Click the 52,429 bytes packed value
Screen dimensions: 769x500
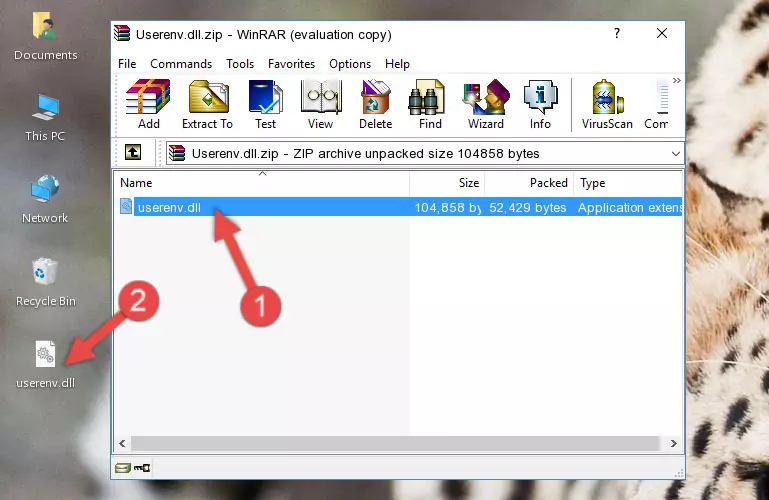point(528,208)
